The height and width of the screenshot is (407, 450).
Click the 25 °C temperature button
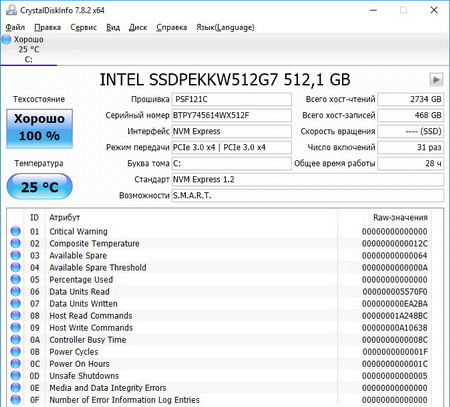39,187
